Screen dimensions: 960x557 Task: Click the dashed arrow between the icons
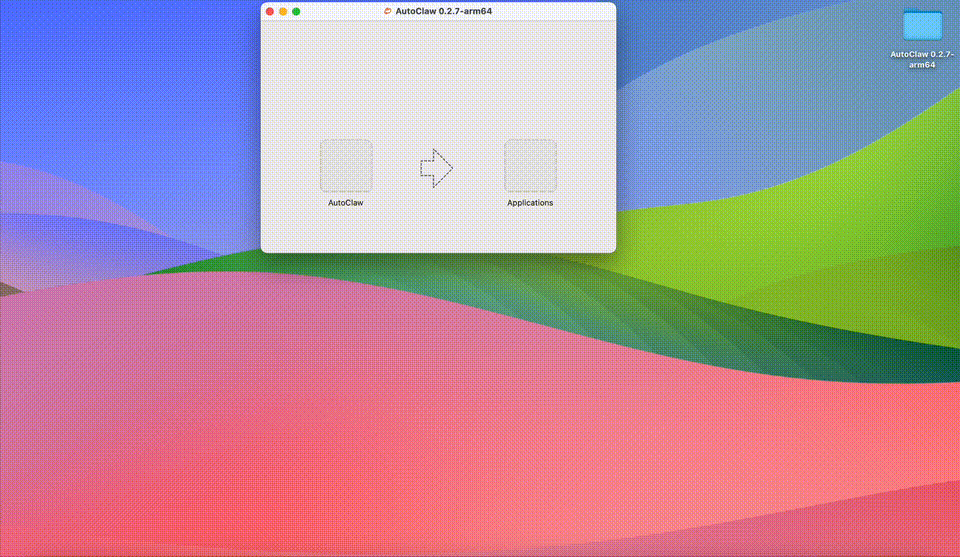[436, 168]
